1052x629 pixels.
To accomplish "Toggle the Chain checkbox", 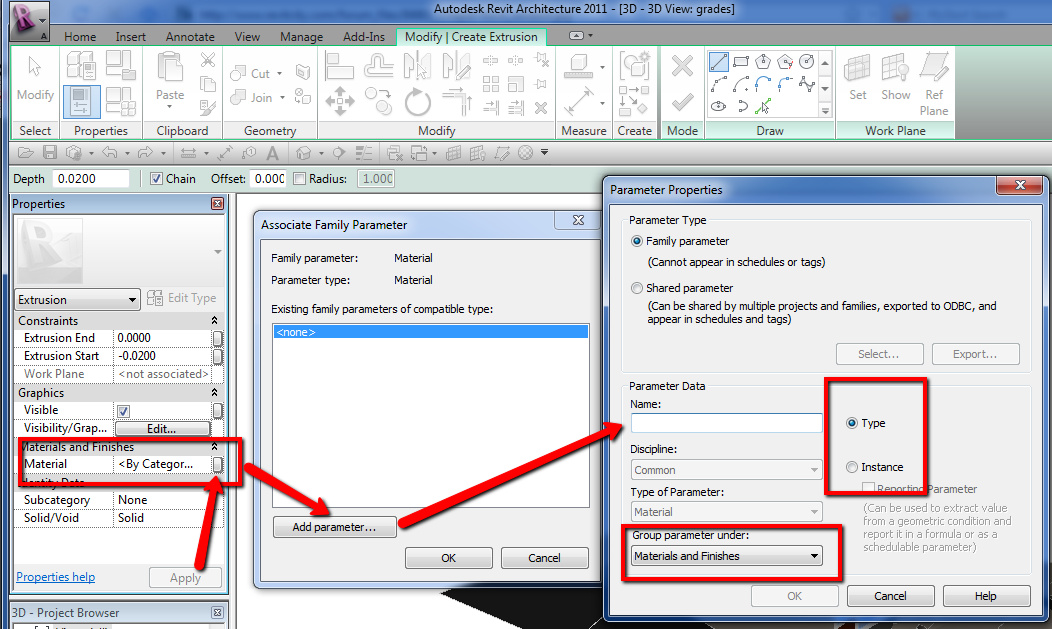I will pos(156,179).
